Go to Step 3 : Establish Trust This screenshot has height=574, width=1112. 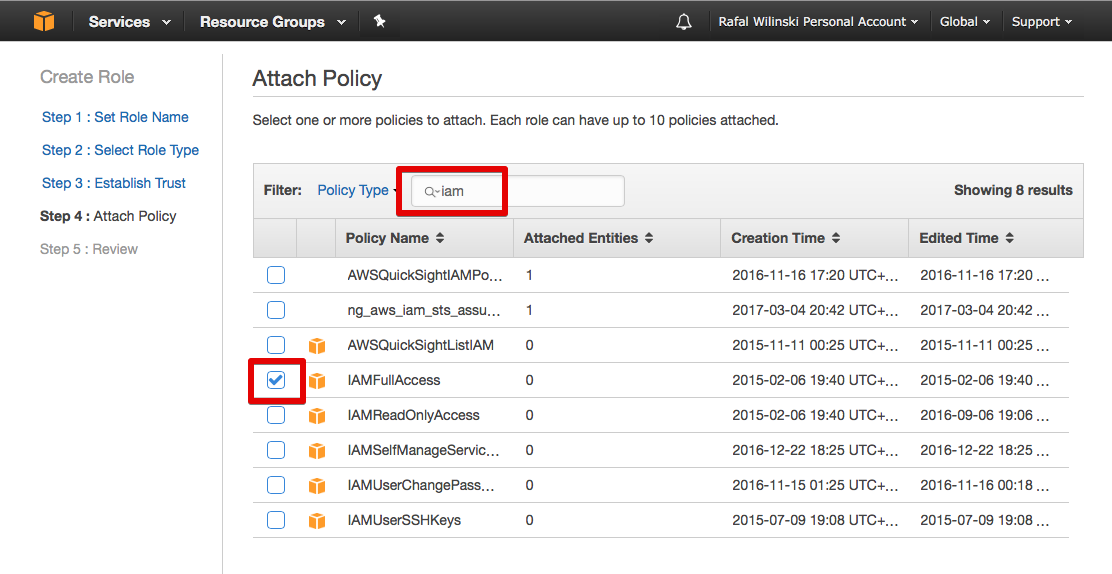113,183
